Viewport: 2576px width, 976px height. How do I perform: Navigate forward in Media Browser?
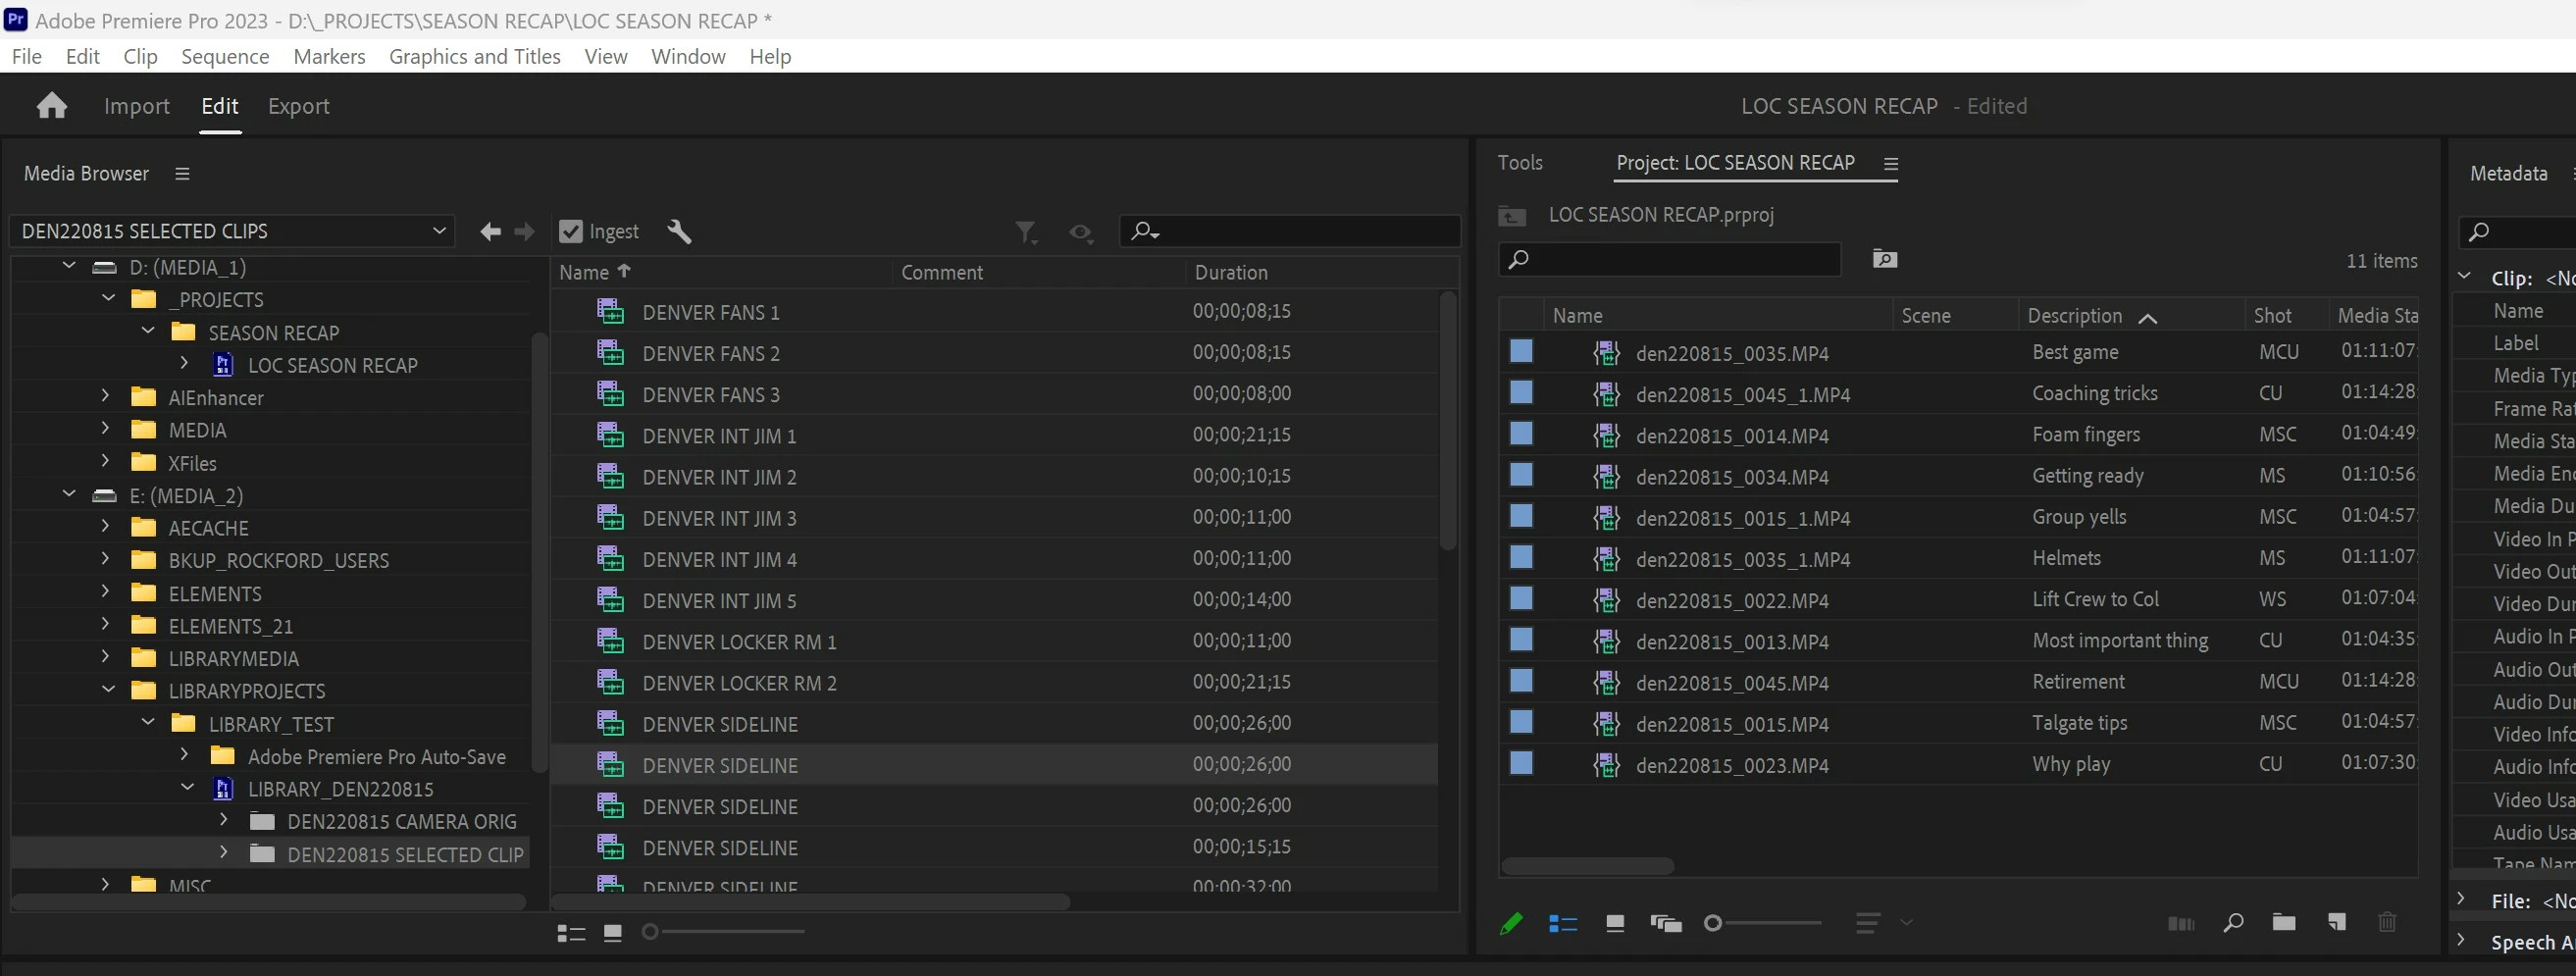[524, 232]
